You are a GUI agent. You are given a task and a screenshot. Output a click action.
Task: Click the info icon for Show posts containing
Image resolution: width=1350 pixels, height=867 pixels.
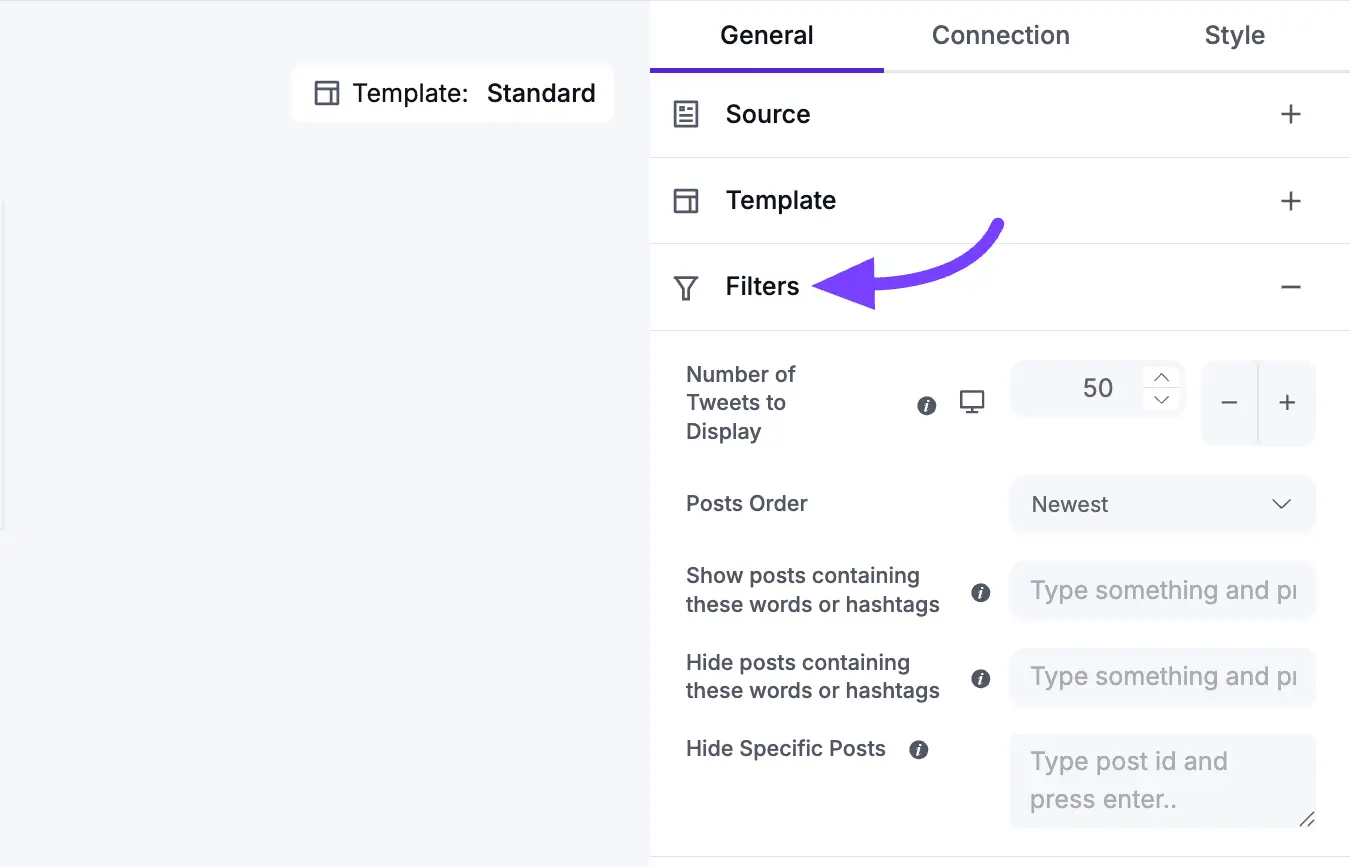pyautogui.click(x=980, y=592)
